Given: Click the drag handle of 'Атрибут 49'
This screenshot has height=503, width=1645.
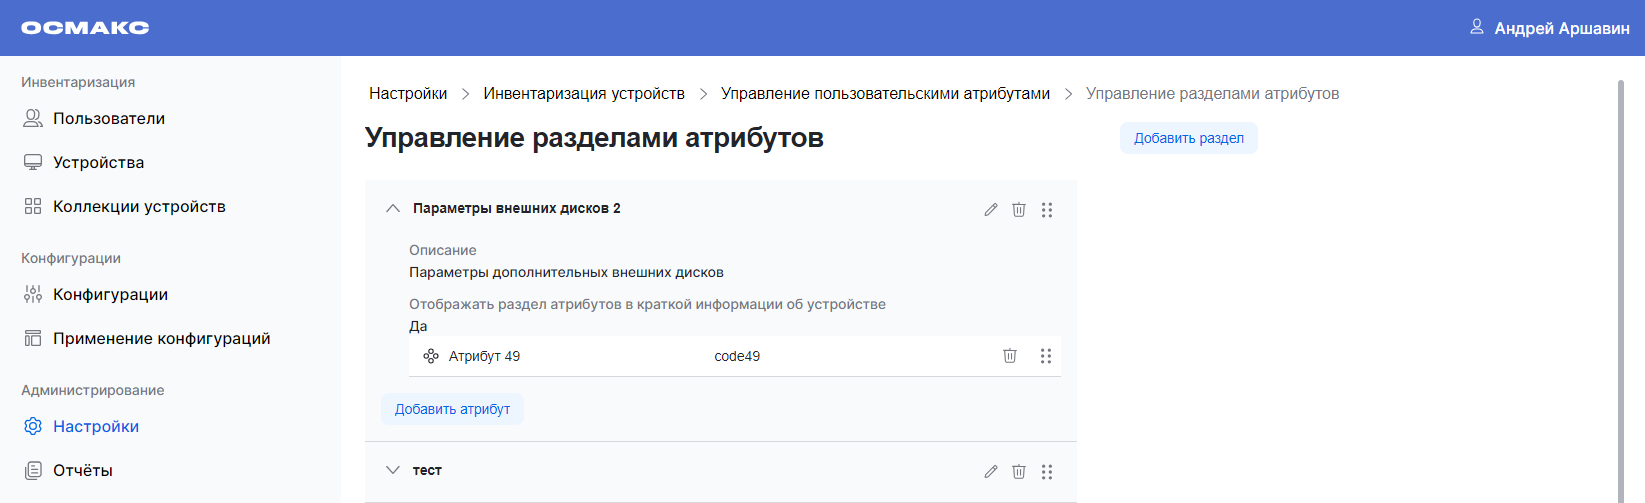Looking at the screenshot, I should (1045, 356).
